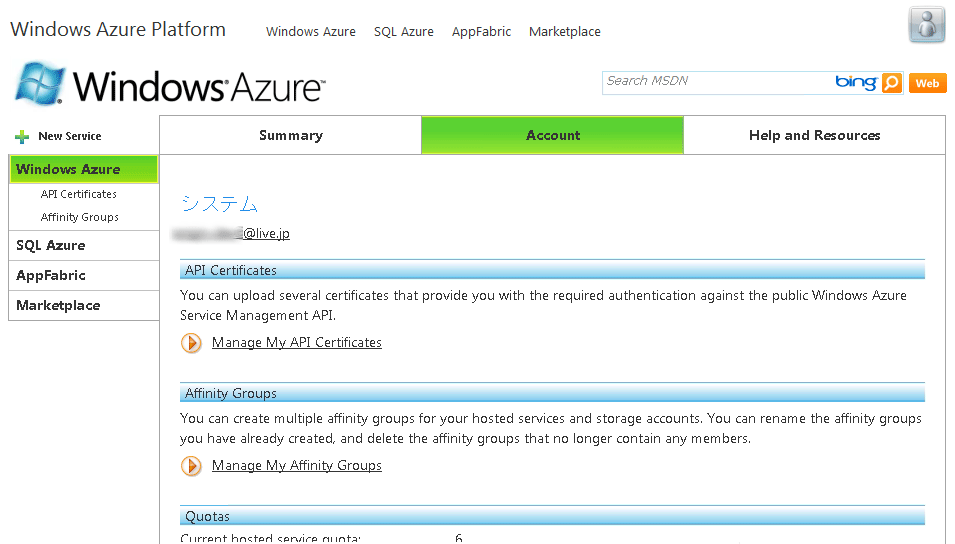Open the Help and Resources tab
This screenshot has height=544, width=955.
click(x=814, y=135)
